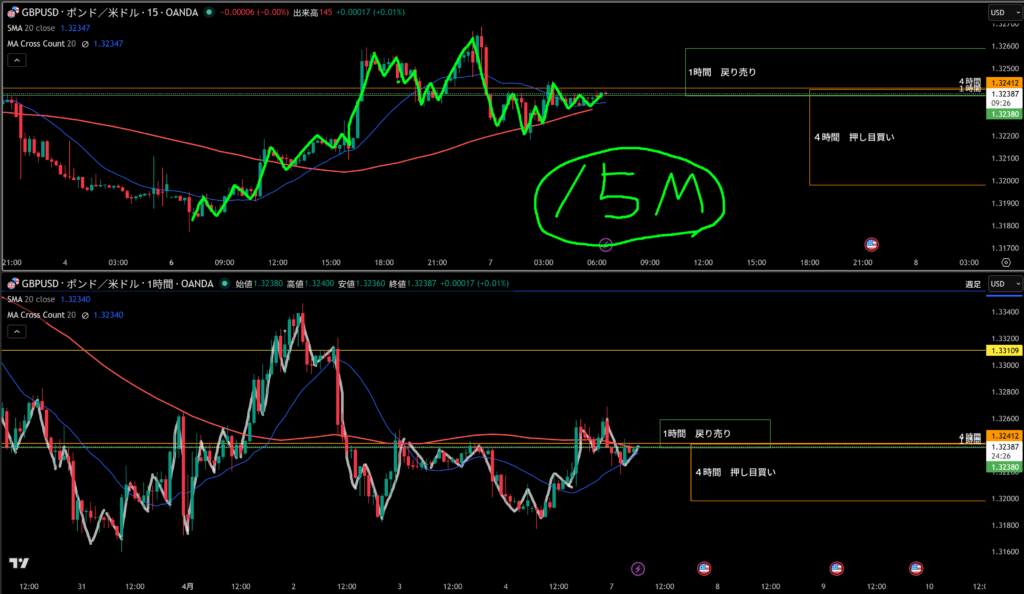Click the last US flag icon on the bottom timeline
The image size is (1024, 594).
915,568
